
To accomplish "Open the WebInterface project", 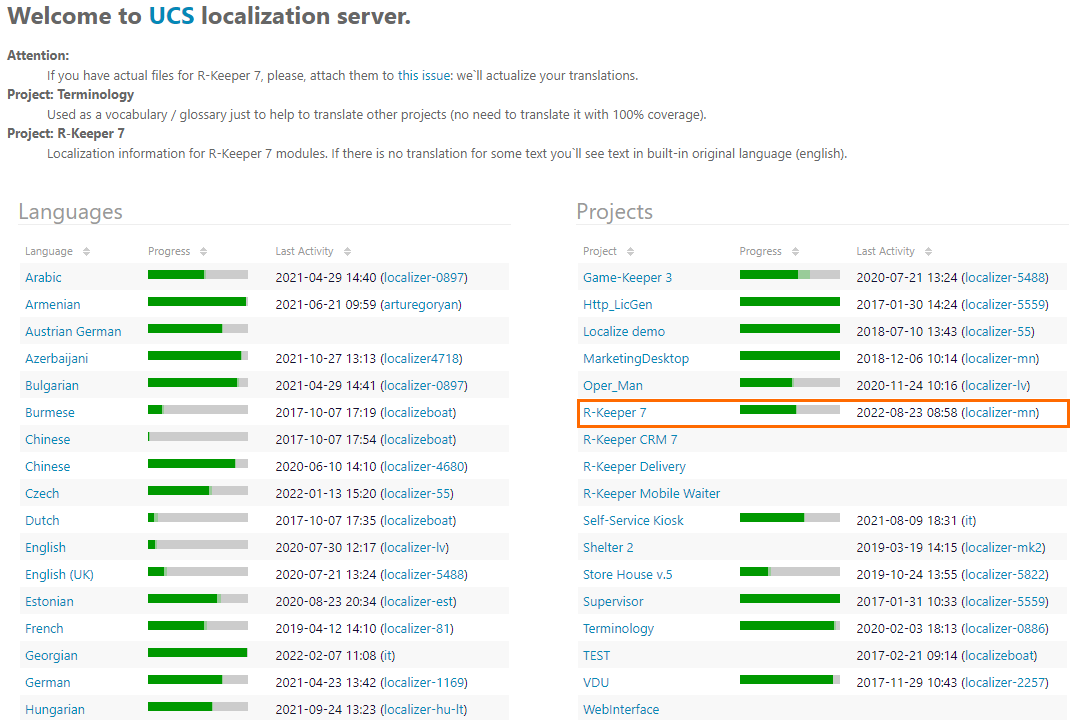I will click(x=621, y=710).
